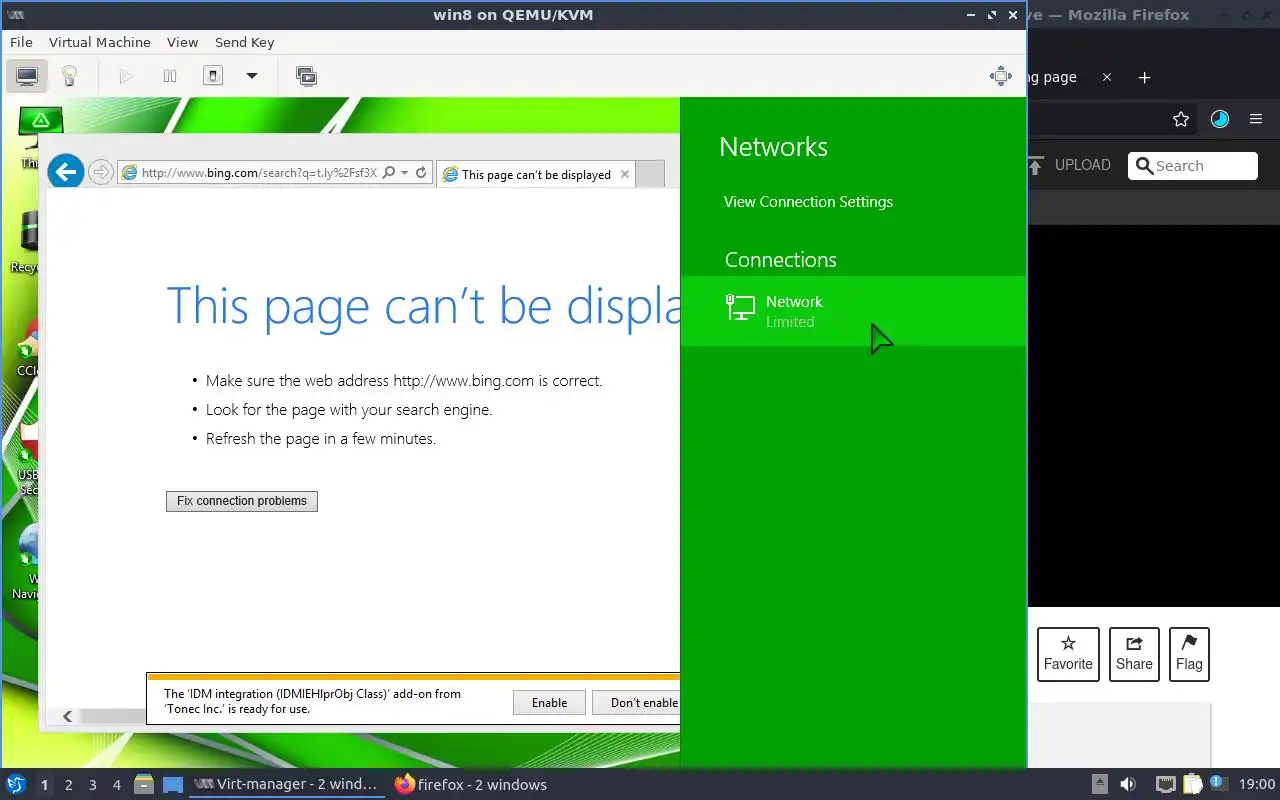
Task: Switch virt-manager console to fullscreen
Action: 1000,76
